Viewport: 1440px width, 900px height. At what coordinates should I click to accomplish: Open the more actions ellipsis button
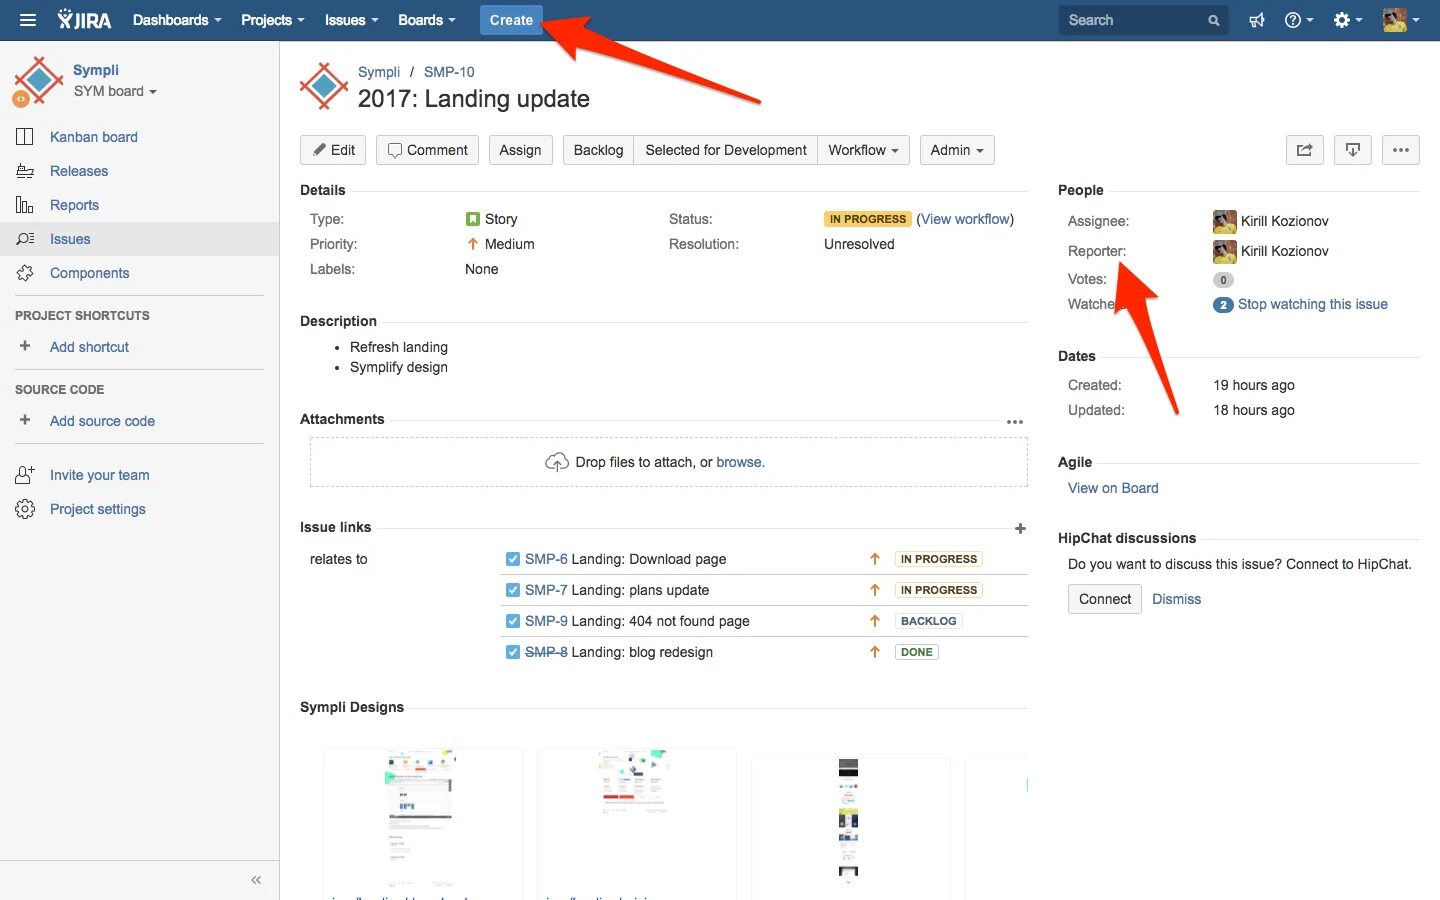click(x=1401, y=150)
